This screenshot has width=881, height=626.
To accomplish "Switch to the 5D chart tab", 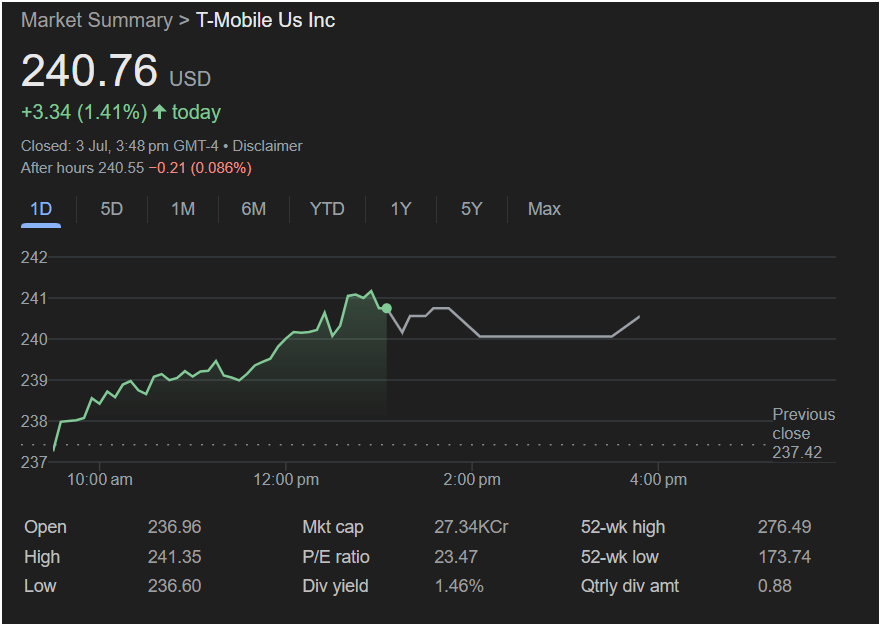I will pos(111,209).
